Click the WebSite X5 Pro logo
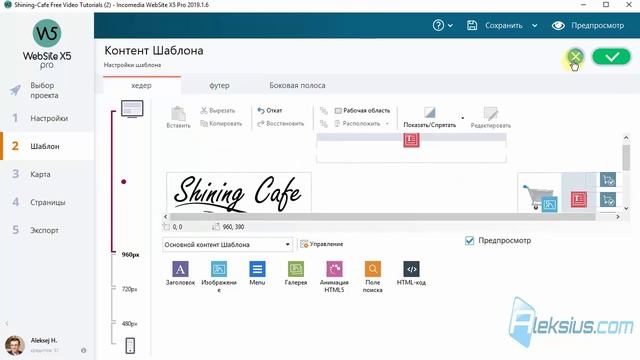640x360 pixels. [x=47, y=44]
